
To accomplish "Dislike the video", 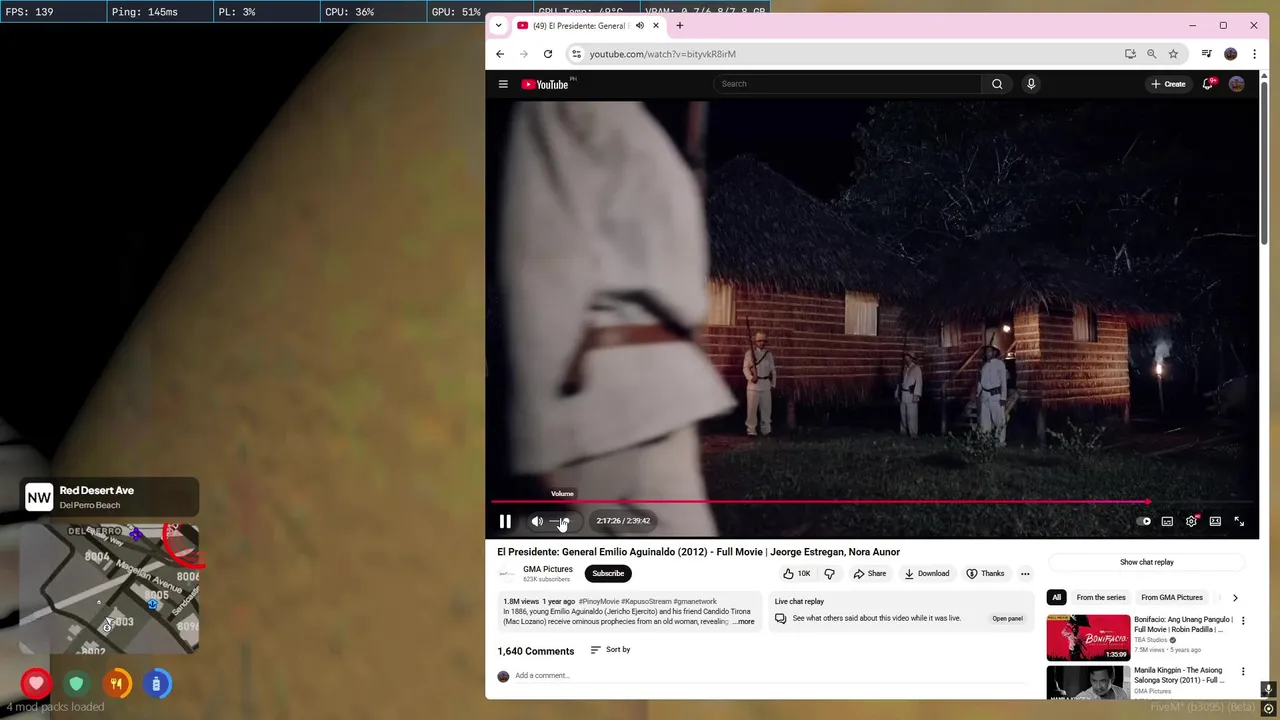I will (829, 574).
